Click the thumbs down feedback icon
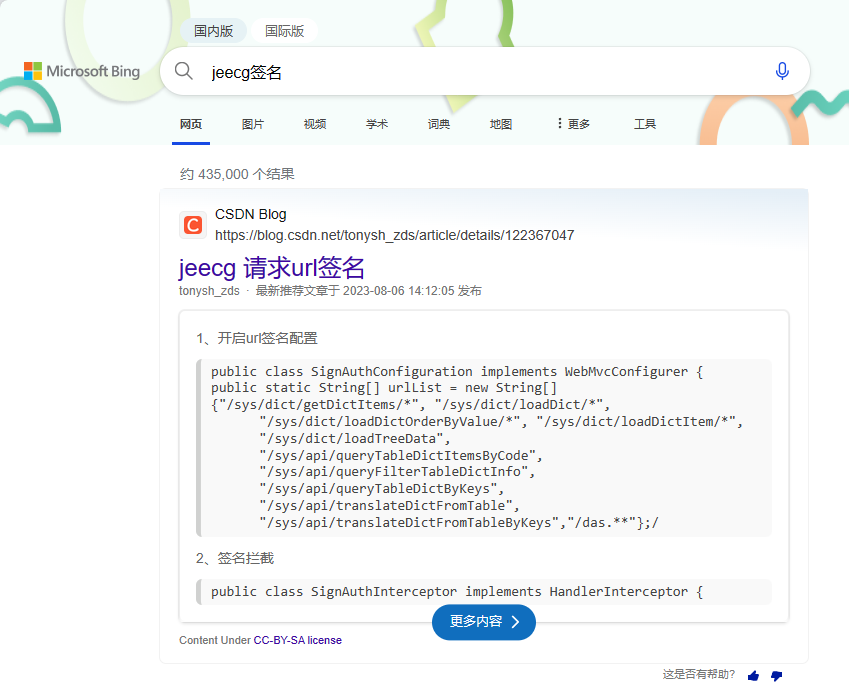This screenshot has height=695, width=849. pos(776,676)
